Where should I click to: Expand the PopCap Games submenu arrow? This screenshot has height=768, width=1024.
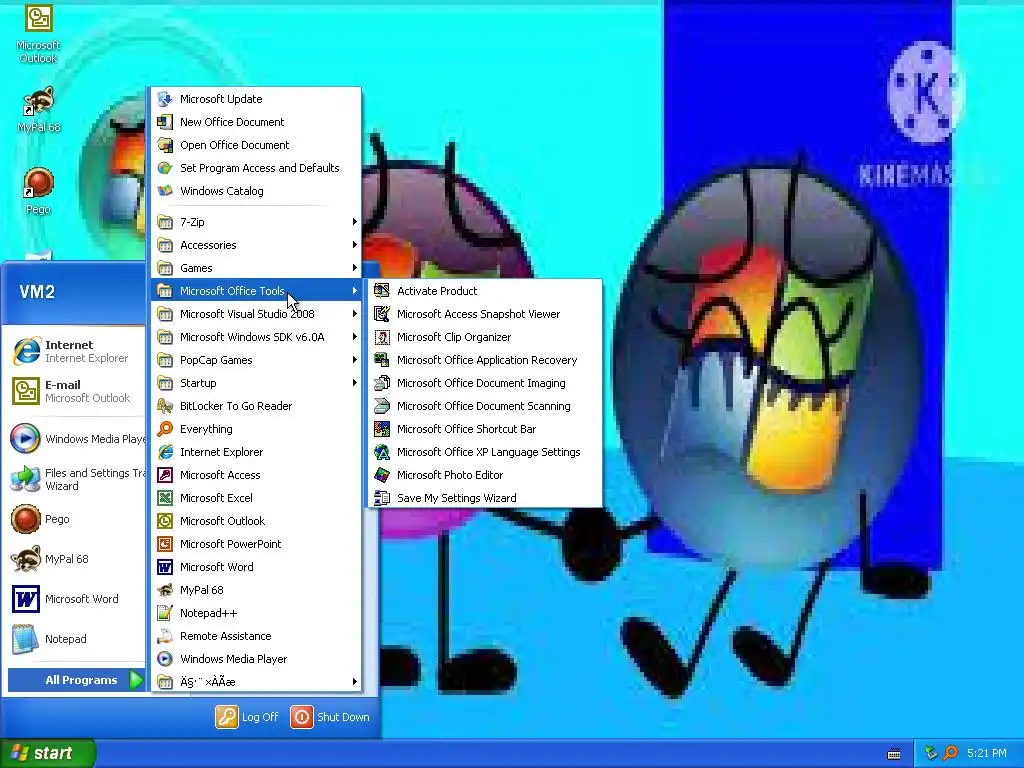[355, 360]
